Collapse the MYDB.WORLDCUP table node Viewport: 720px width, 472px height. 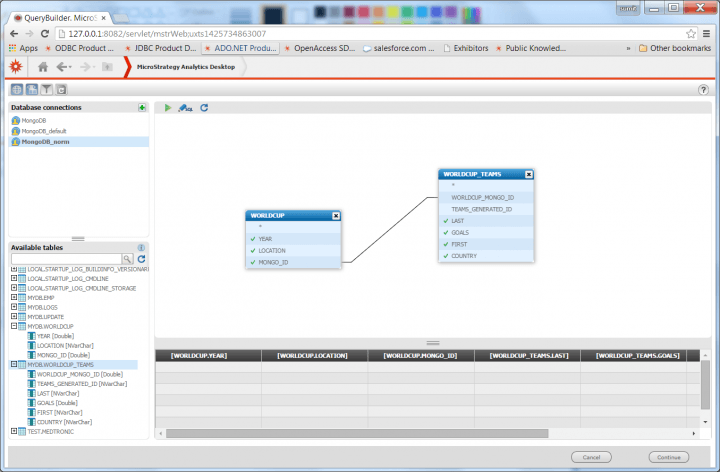[14, 326]
